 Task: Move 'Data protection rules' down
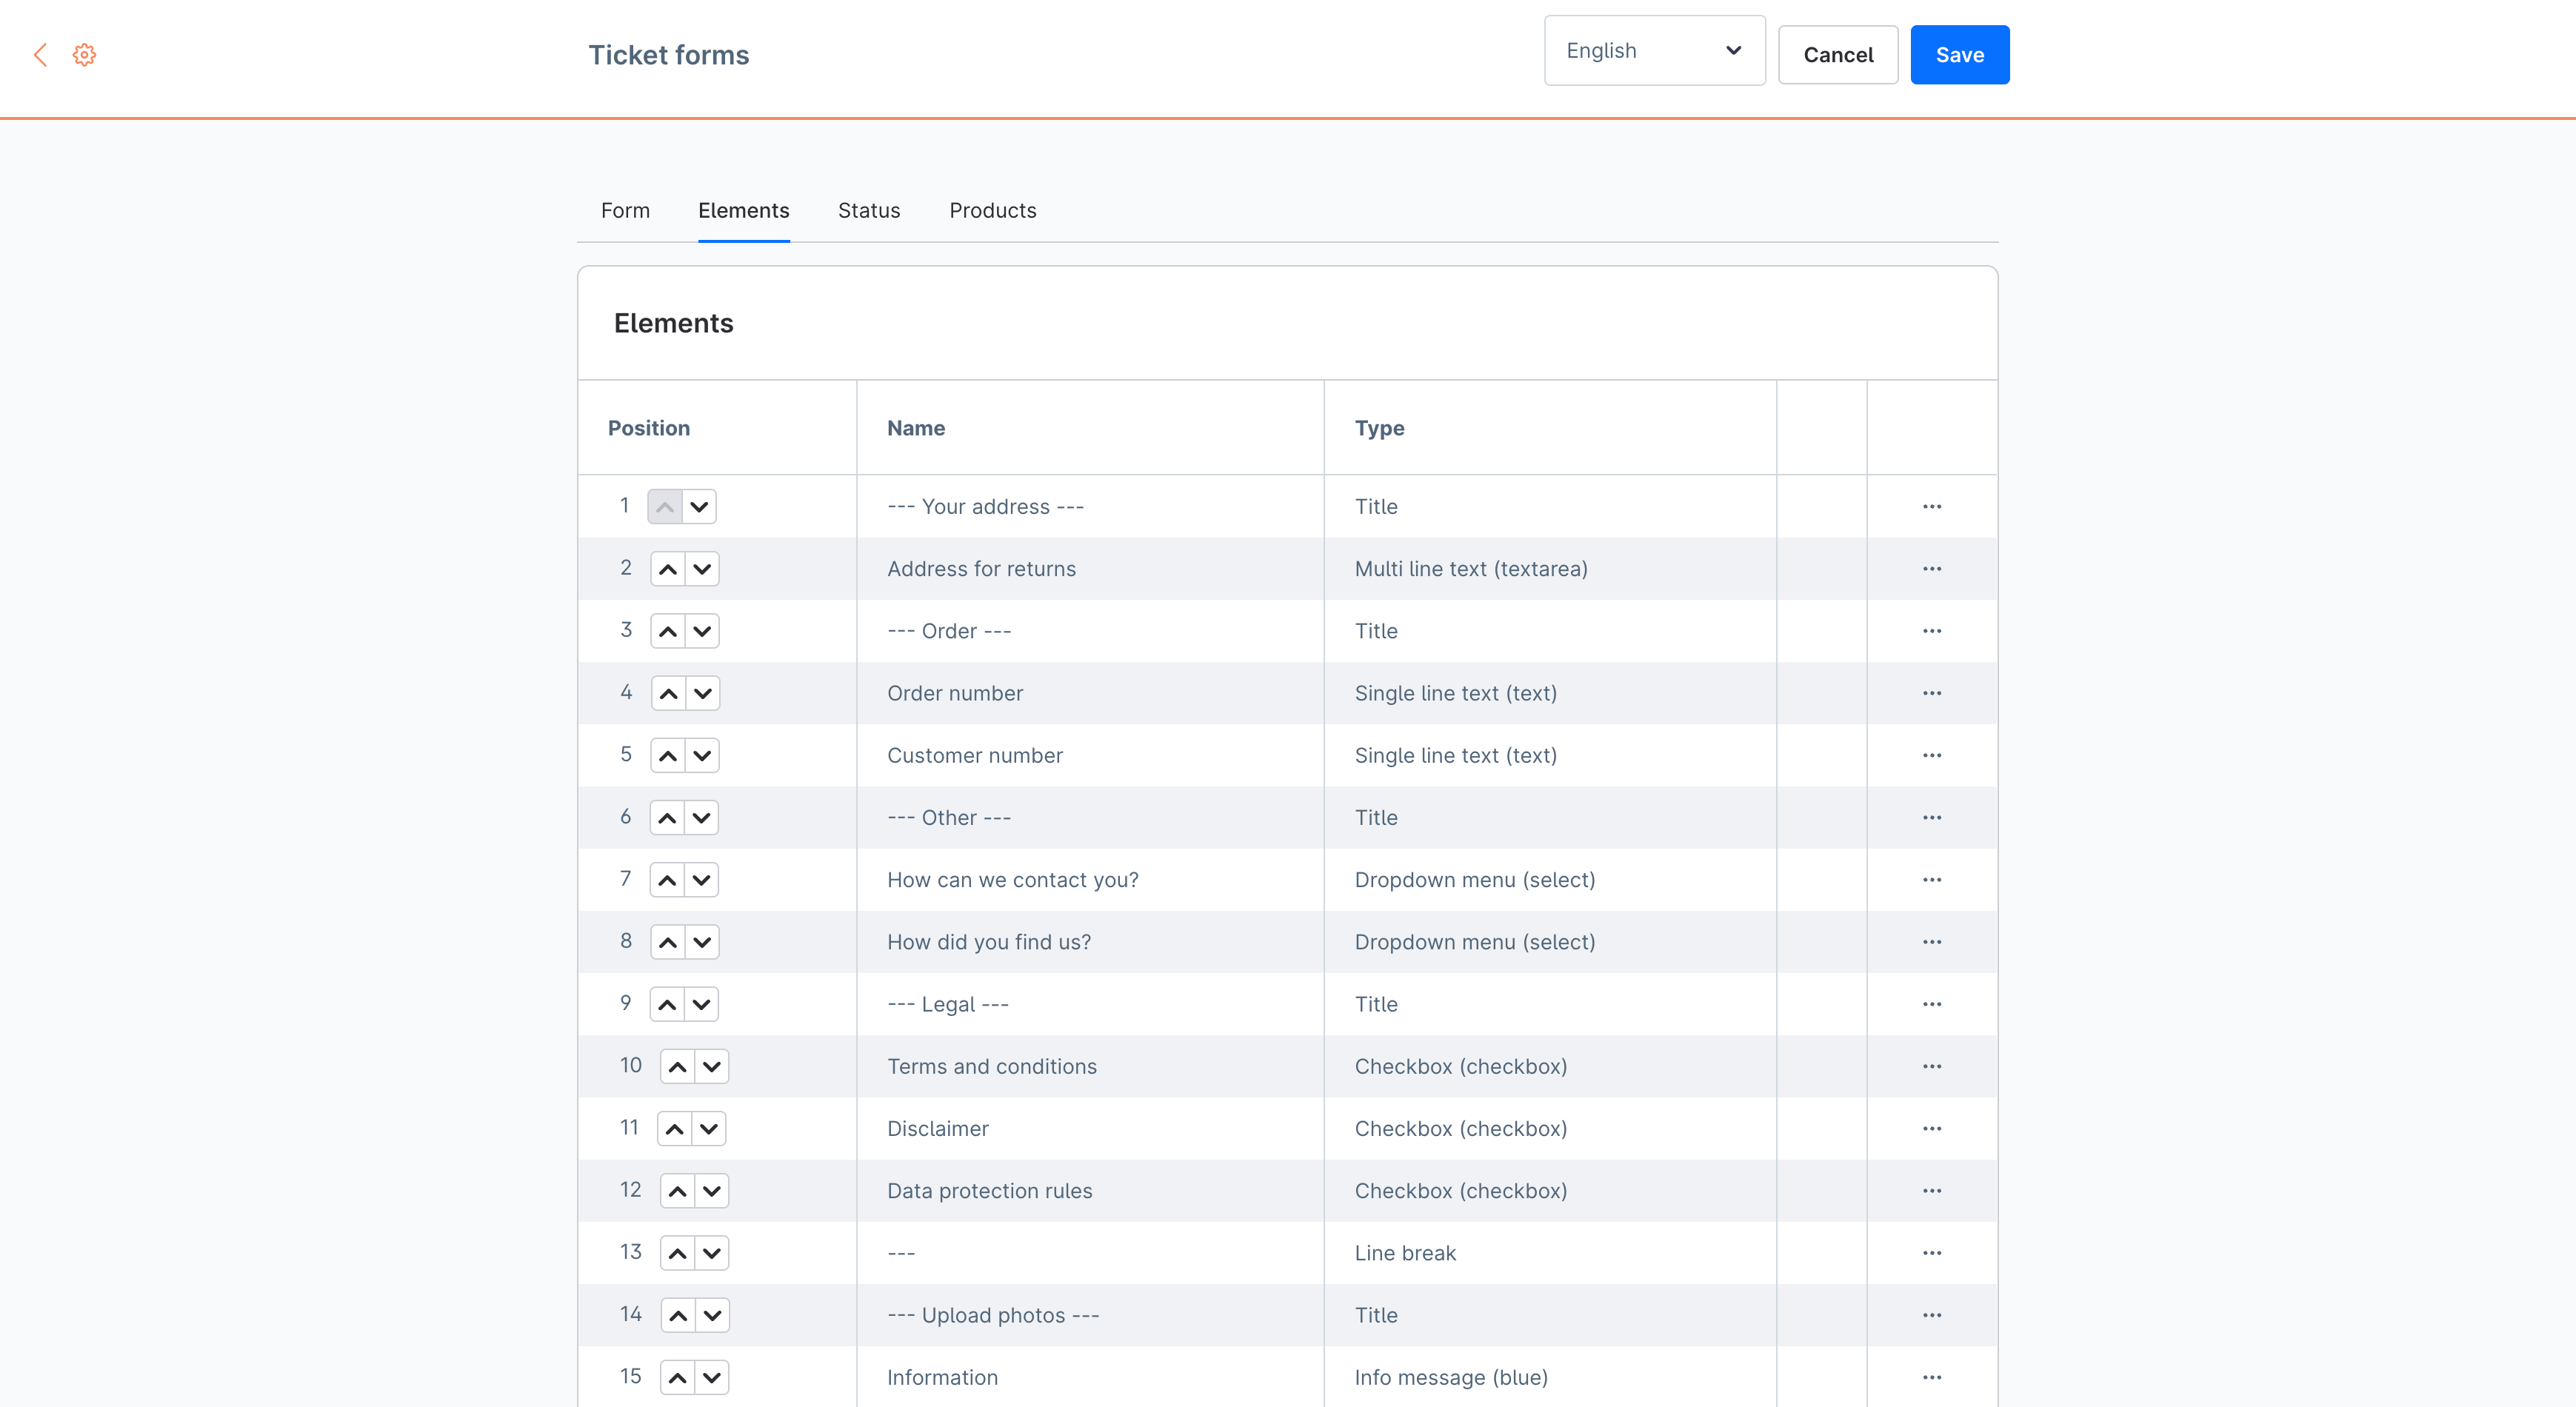712,1191
